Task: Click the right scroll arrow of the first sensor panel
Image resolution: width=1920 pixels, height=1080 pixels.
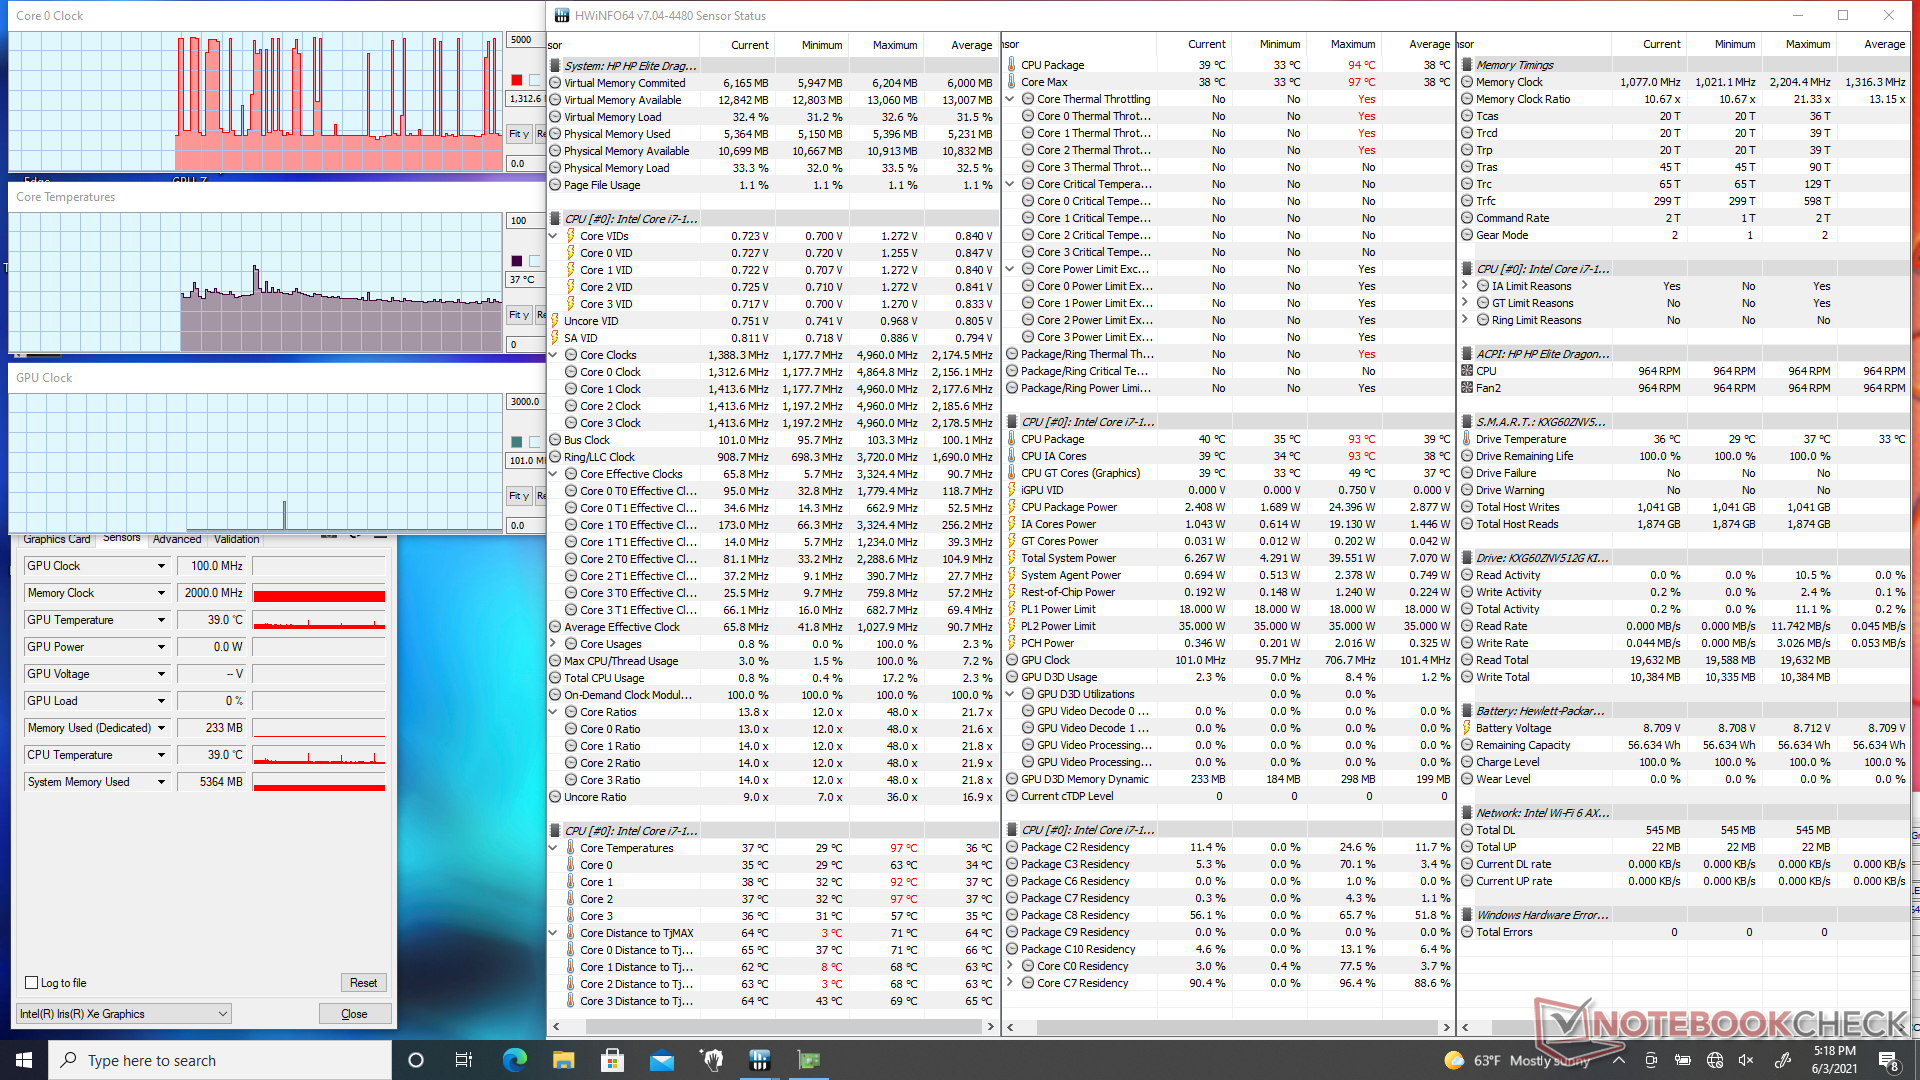Action: (991, 1027)
